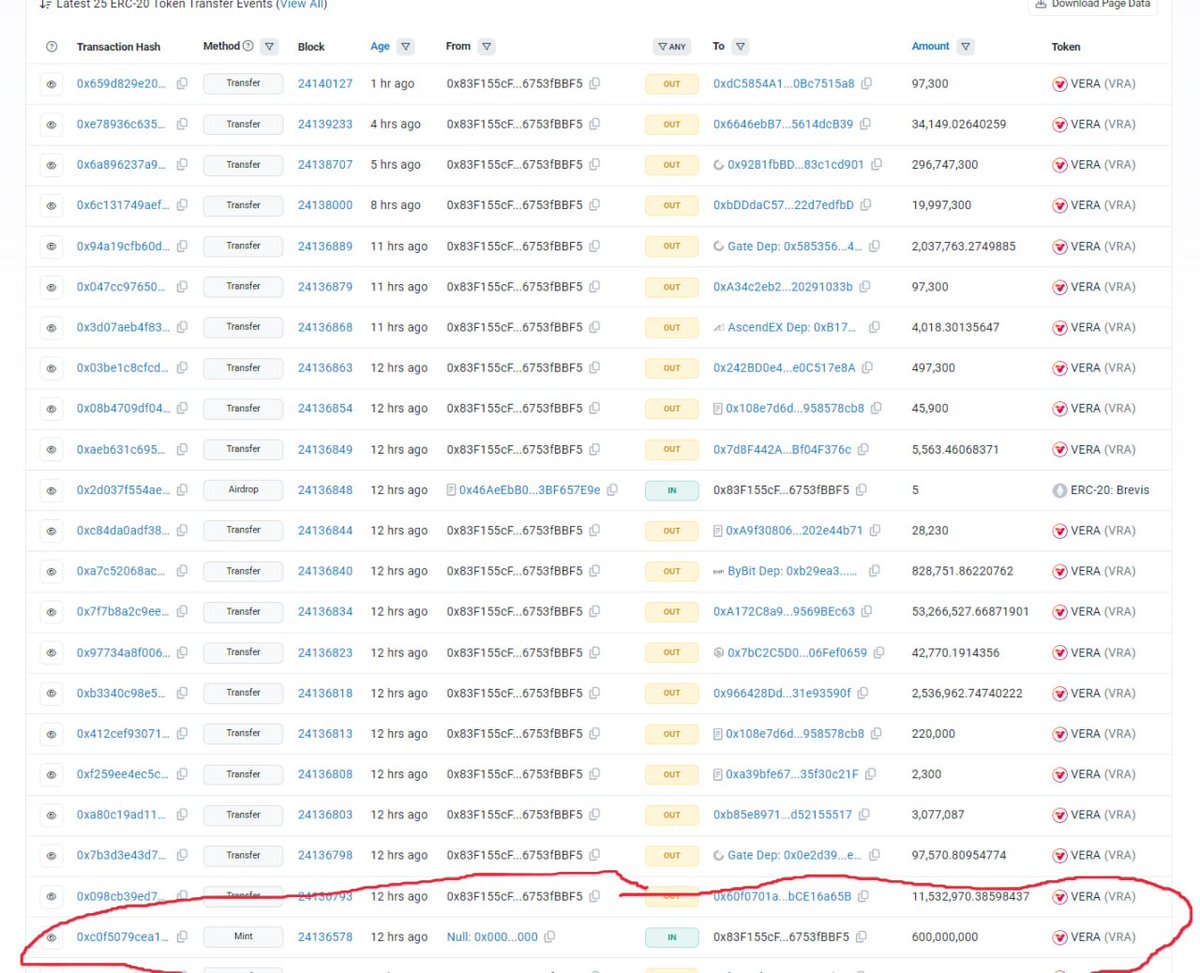1200x973 pixels.
Task: Copy transaction hash 0x659d829e20
Action: 182,84
